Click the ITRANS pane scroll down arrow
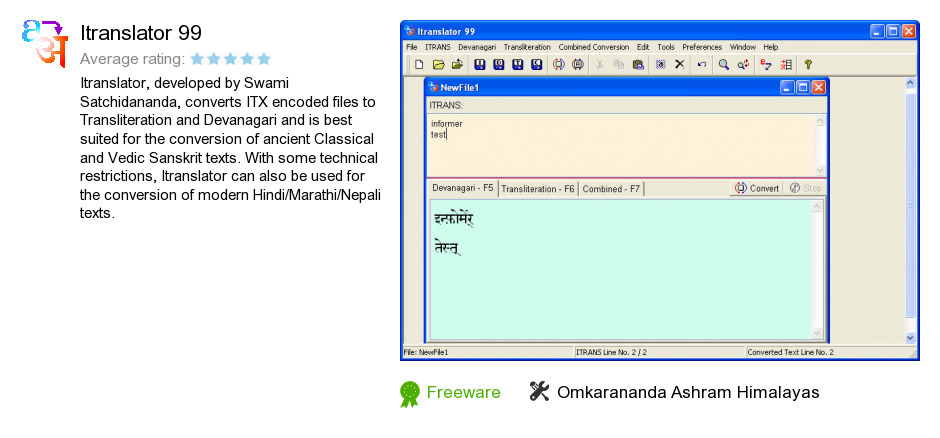This screenshot has width=940, height=438. coord(820,170)
